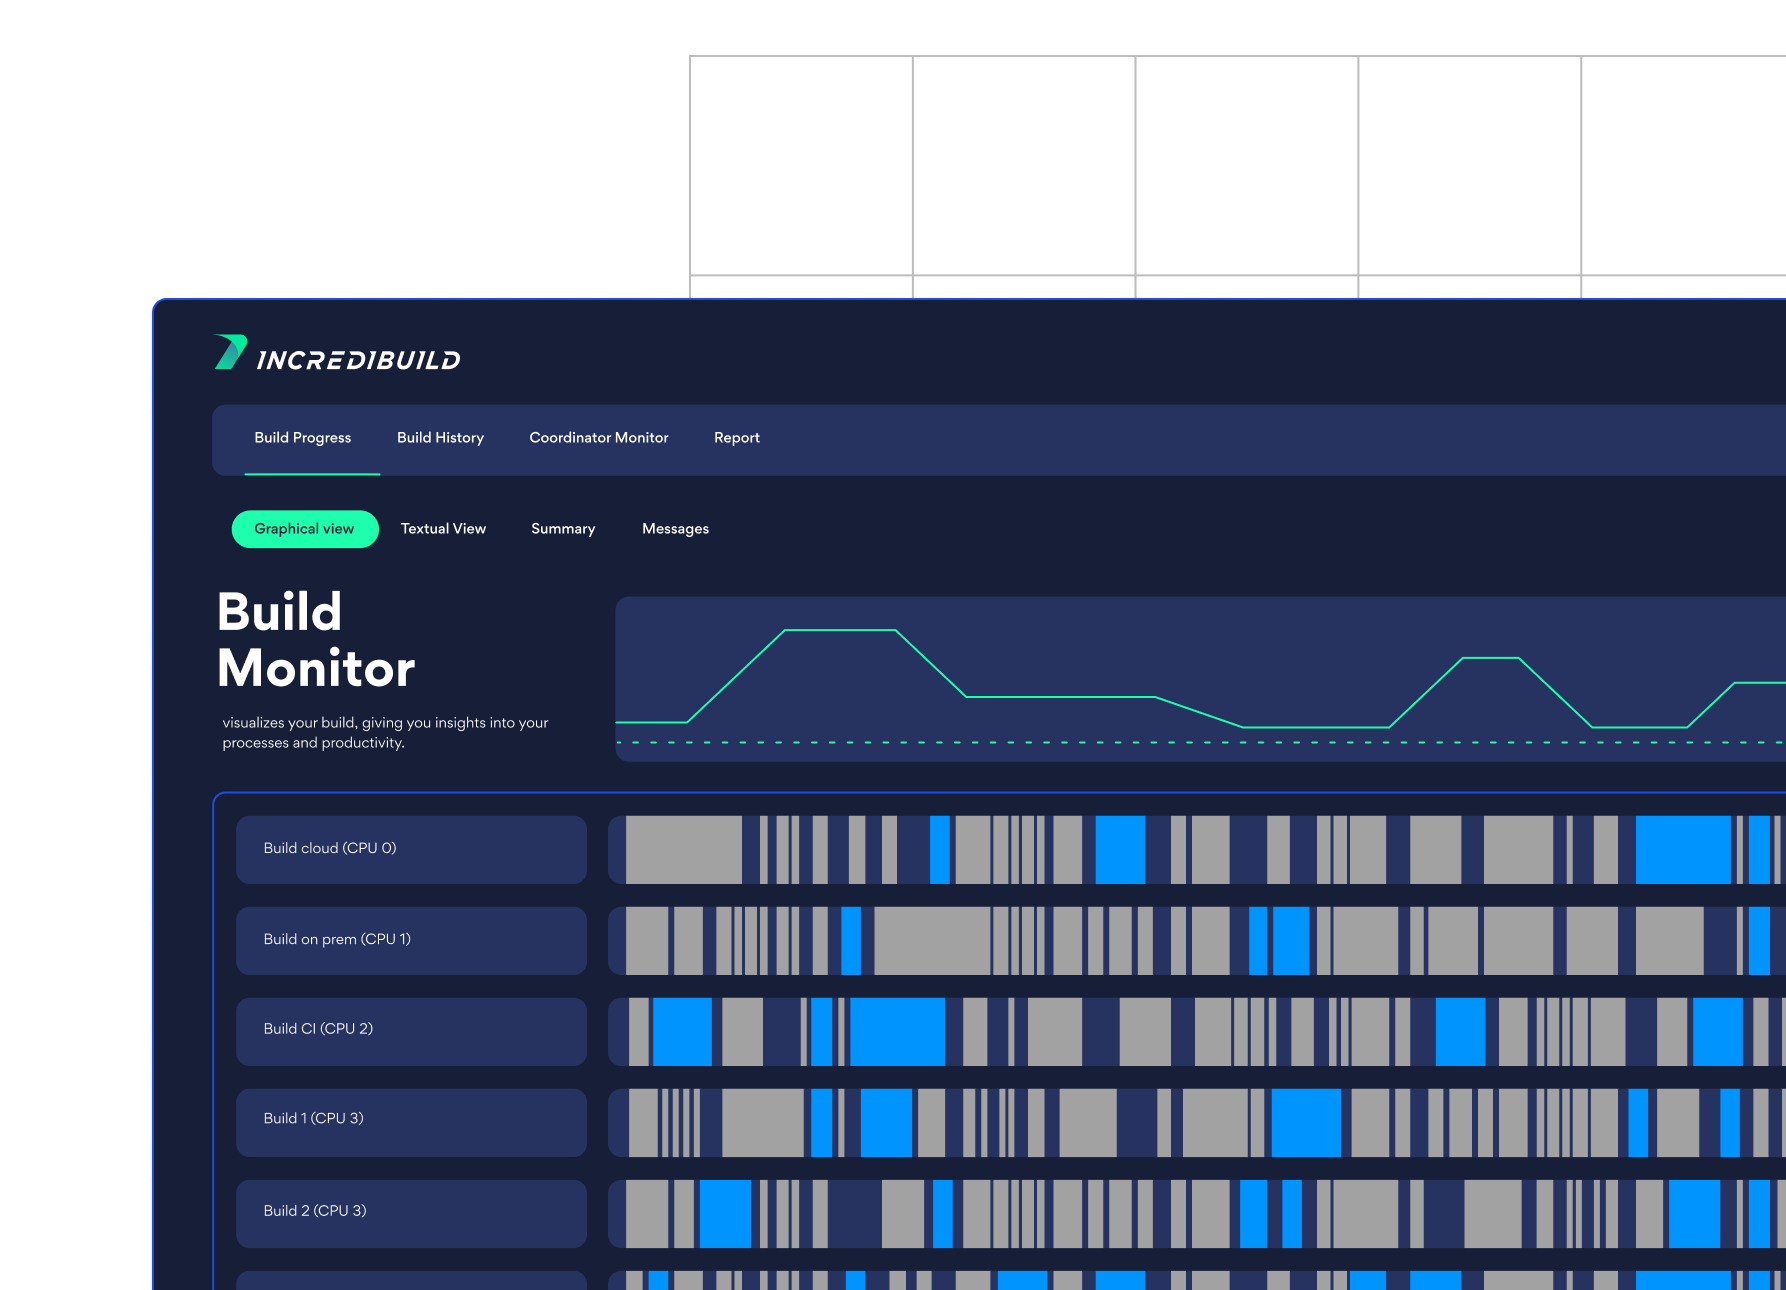Switch to the Build History tab
1786x1290 pixels.
pyautogui.click(x=440, y=438)
